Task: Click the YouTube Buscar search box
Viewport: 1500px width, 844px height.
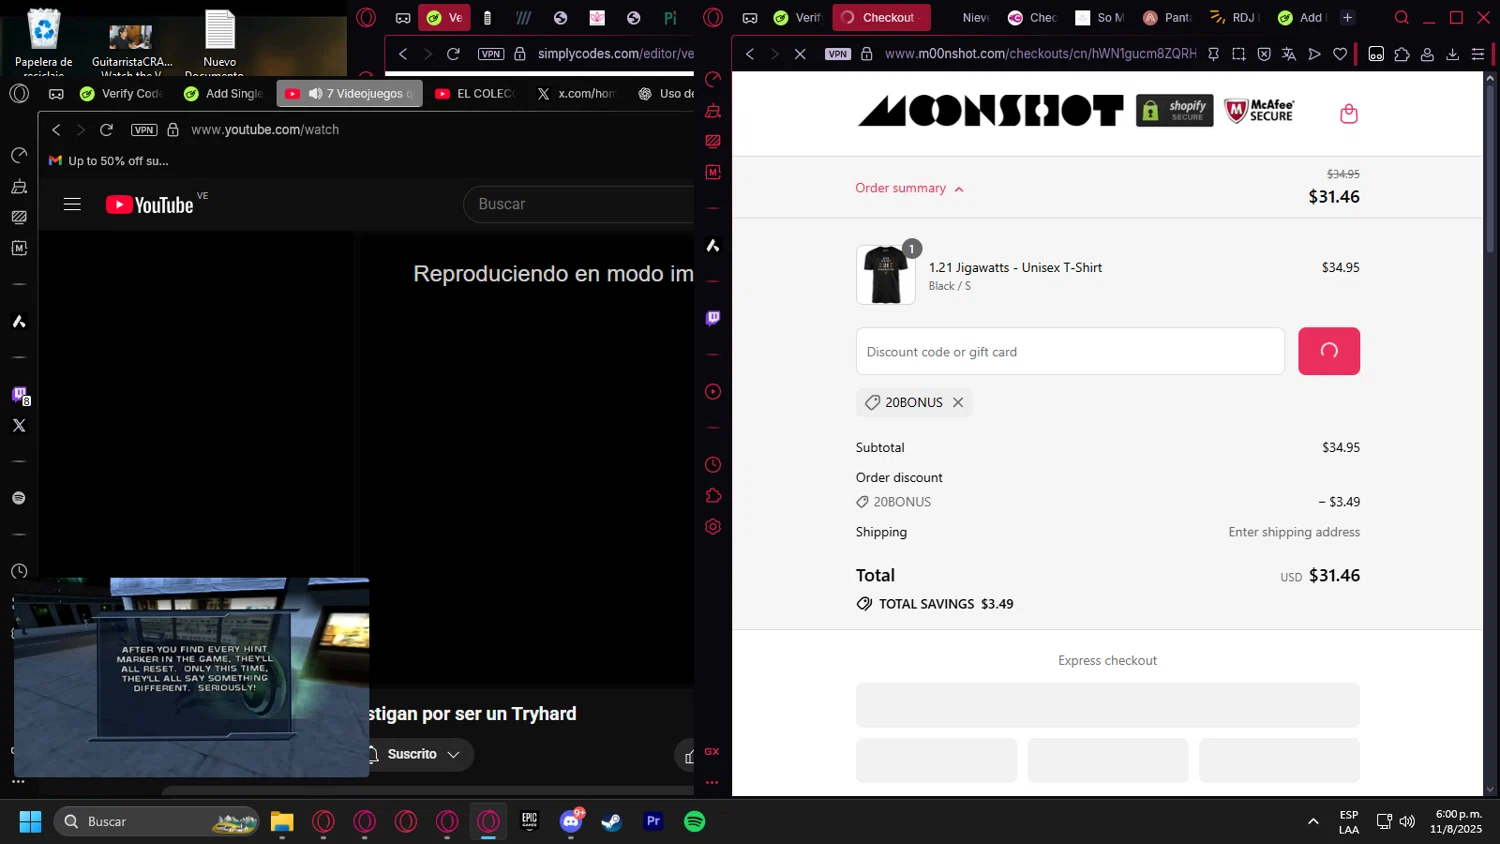Action: pyautogui.click(x=580, y=204)
